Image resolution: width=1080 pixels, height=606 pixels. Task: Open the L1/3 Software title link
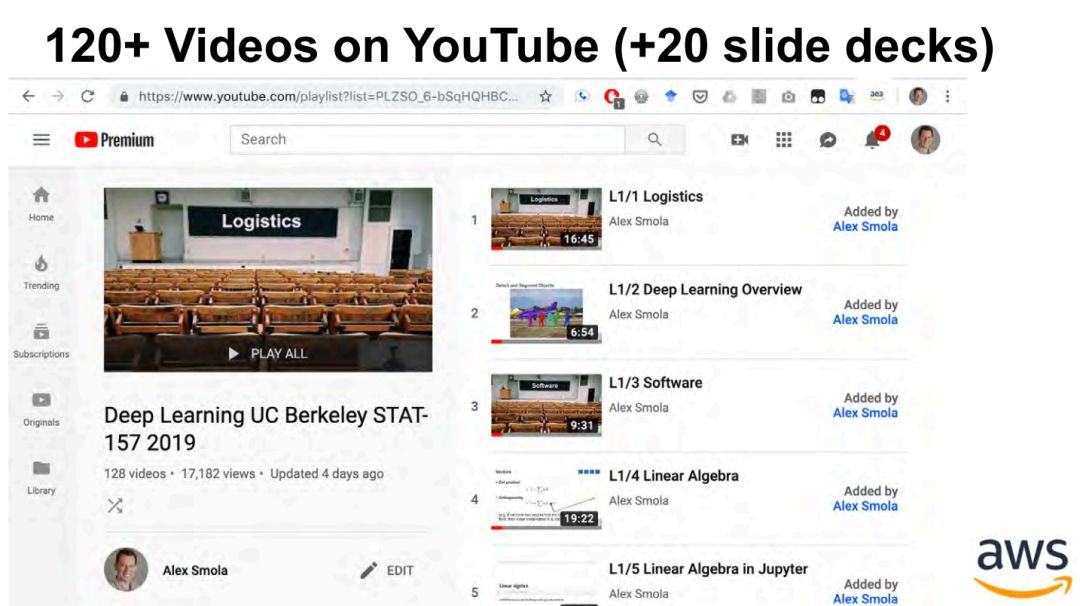coord(656,383)
